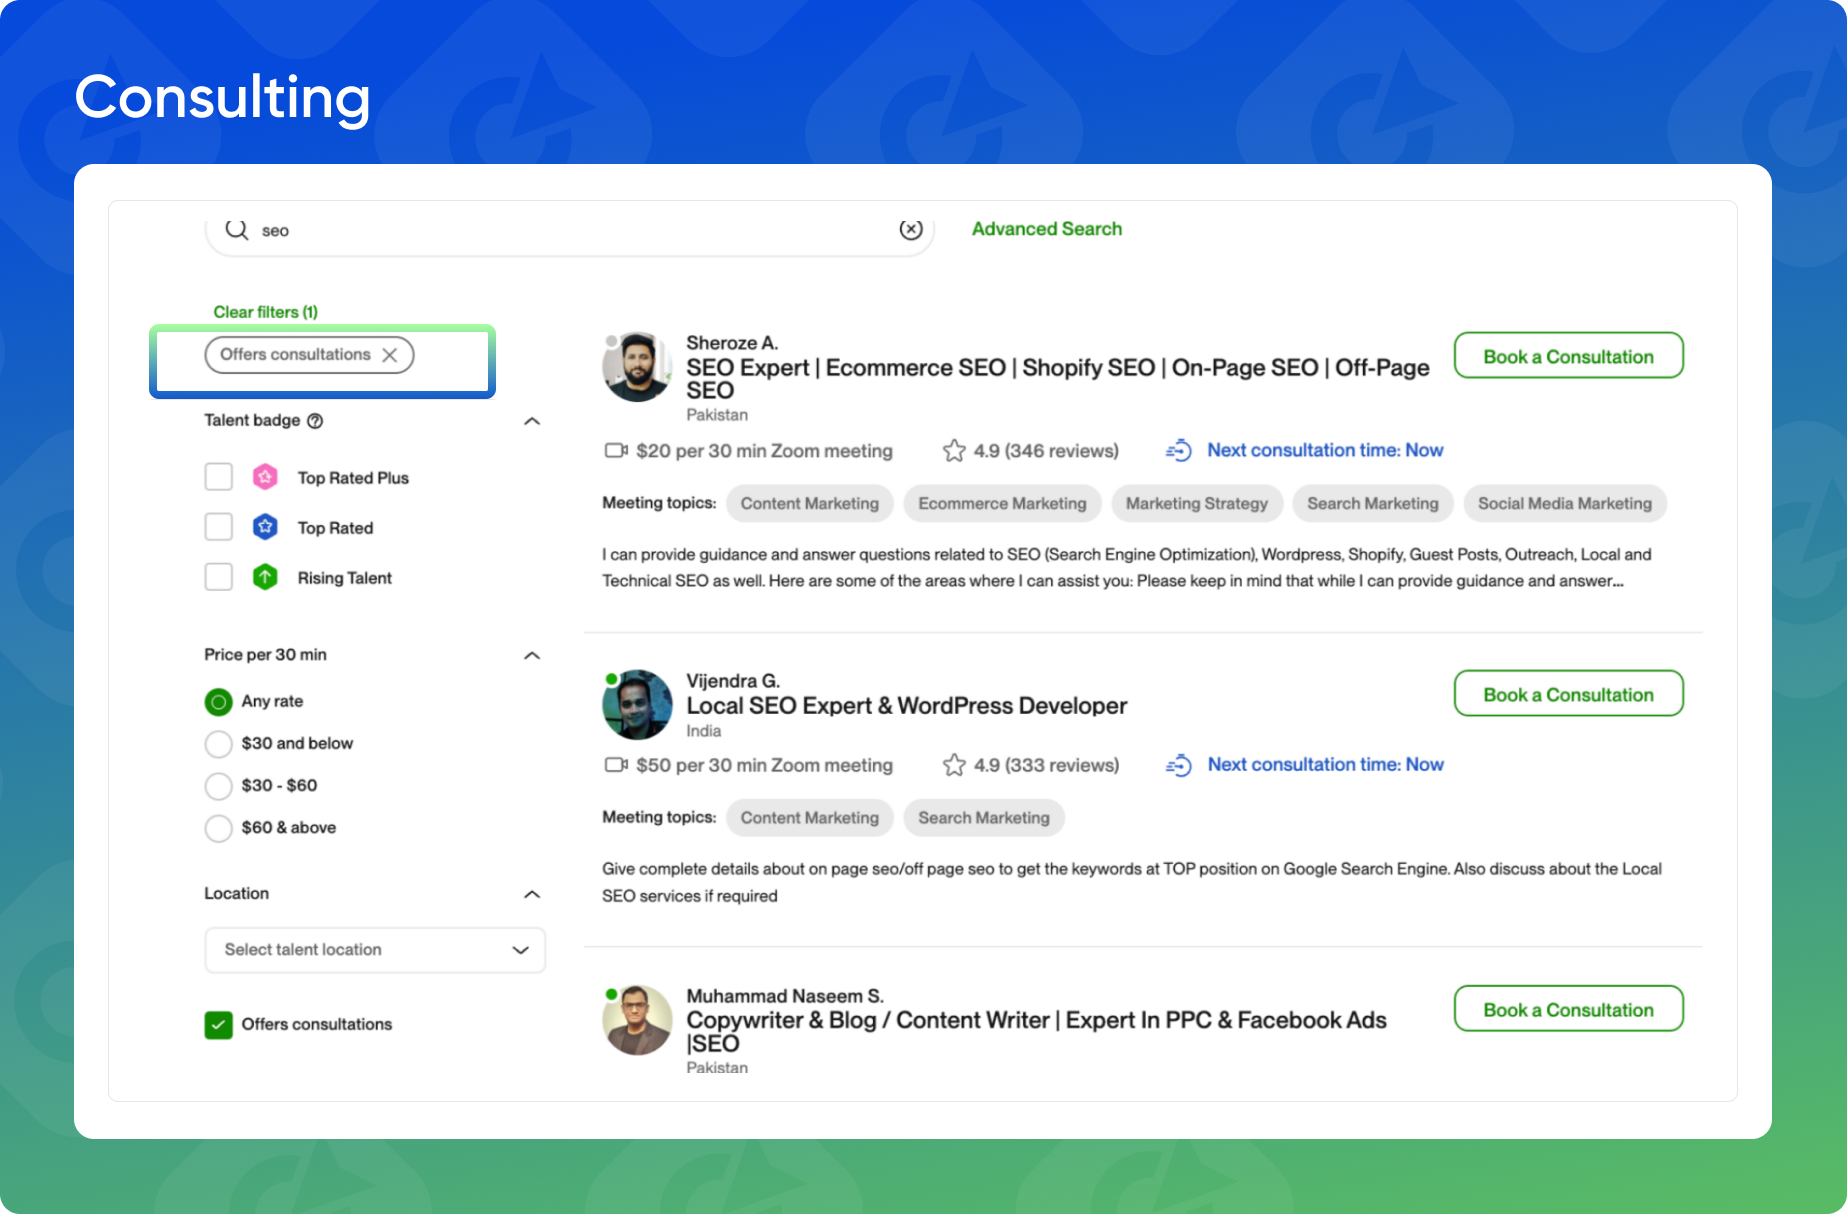The height and width of the screenshot is (1214, 1847).
Task: Collapse the Location section
Action: point(533,894)
